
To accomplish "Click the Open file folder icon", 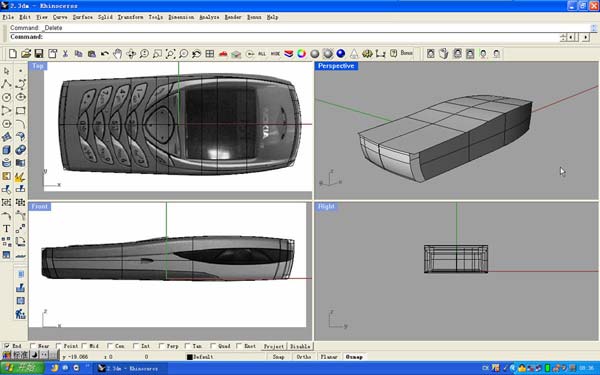I will click(x=26, y=54).
